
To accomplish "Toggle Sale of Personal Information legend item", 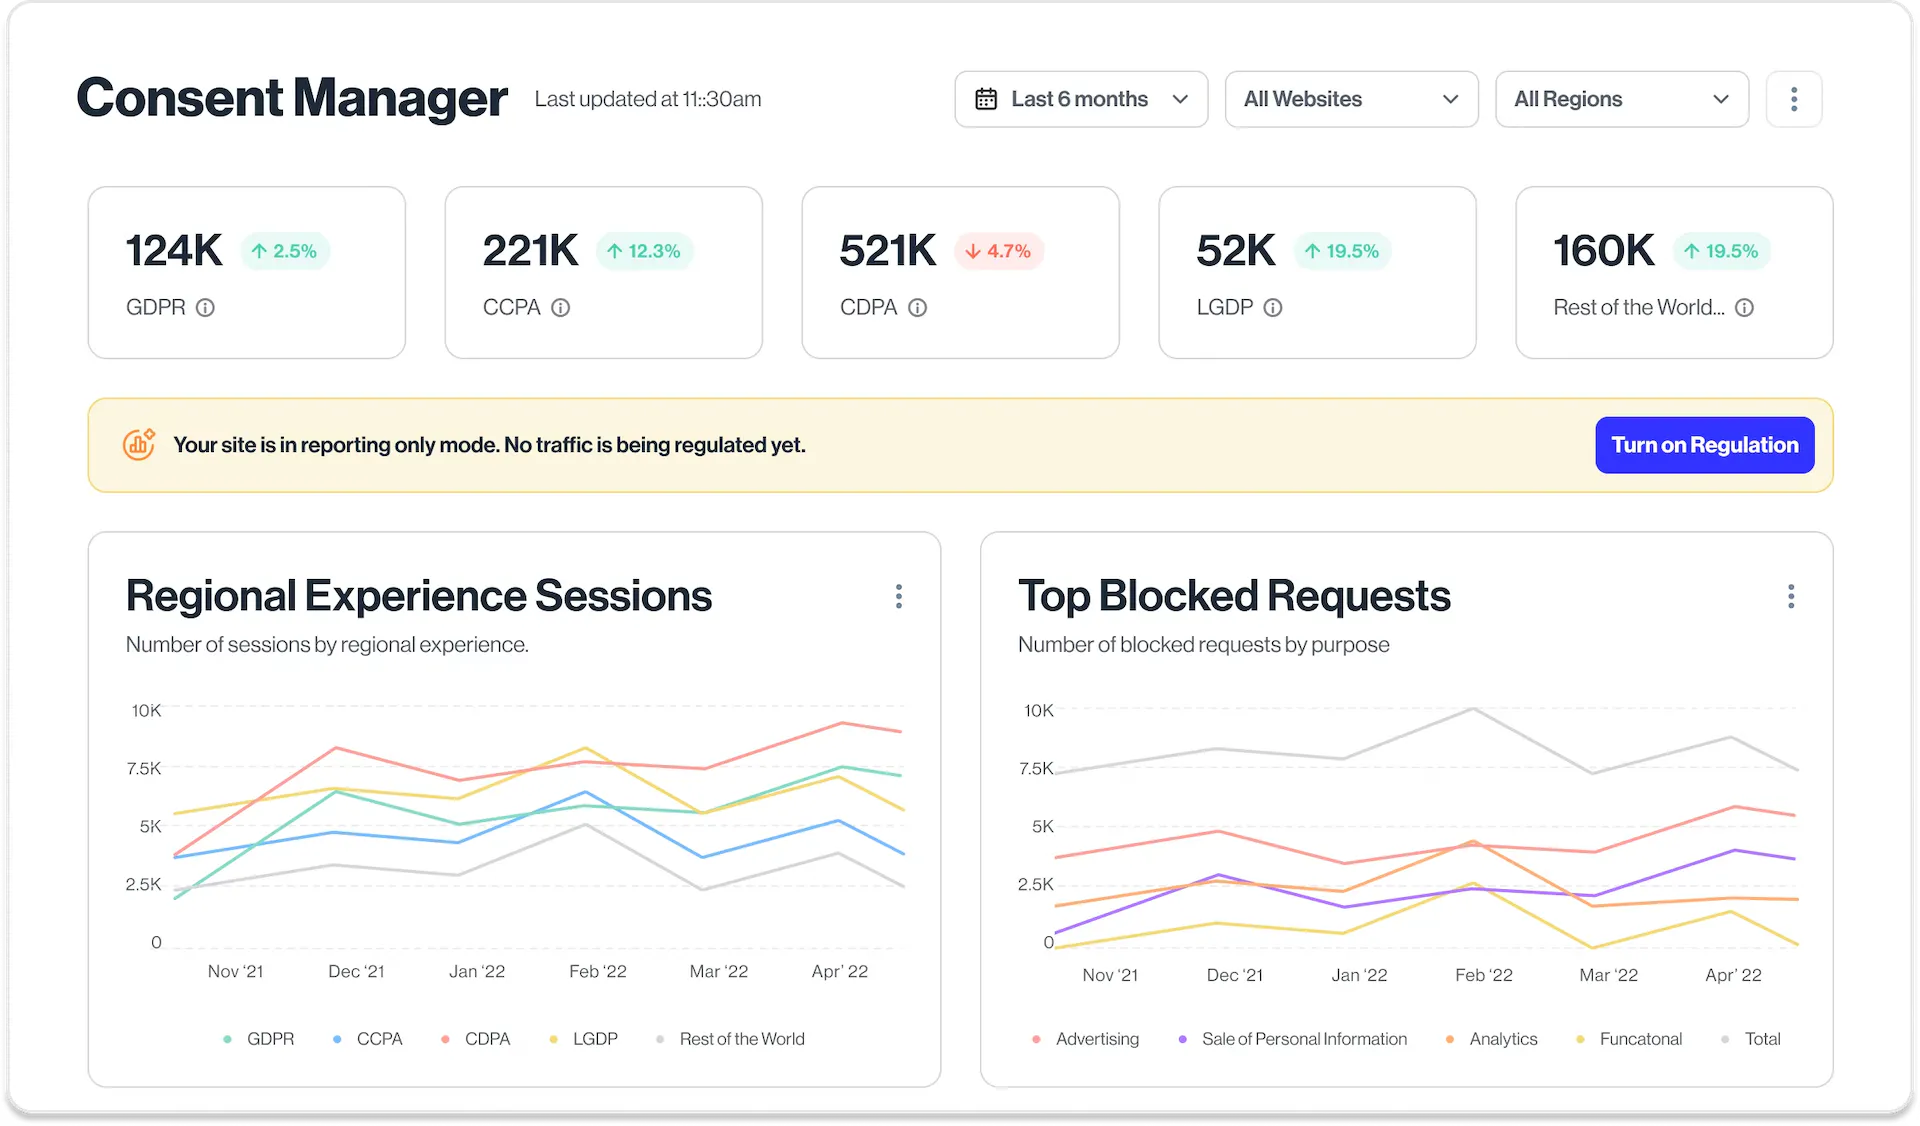I will (x=1292, y=1039).
